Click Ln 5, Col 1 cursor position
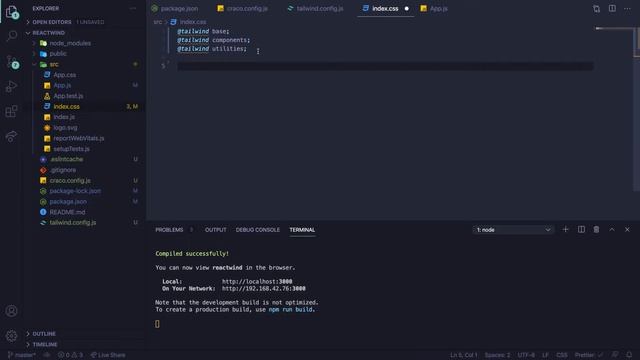Screen dimensions: 640x360 point(463,355)
